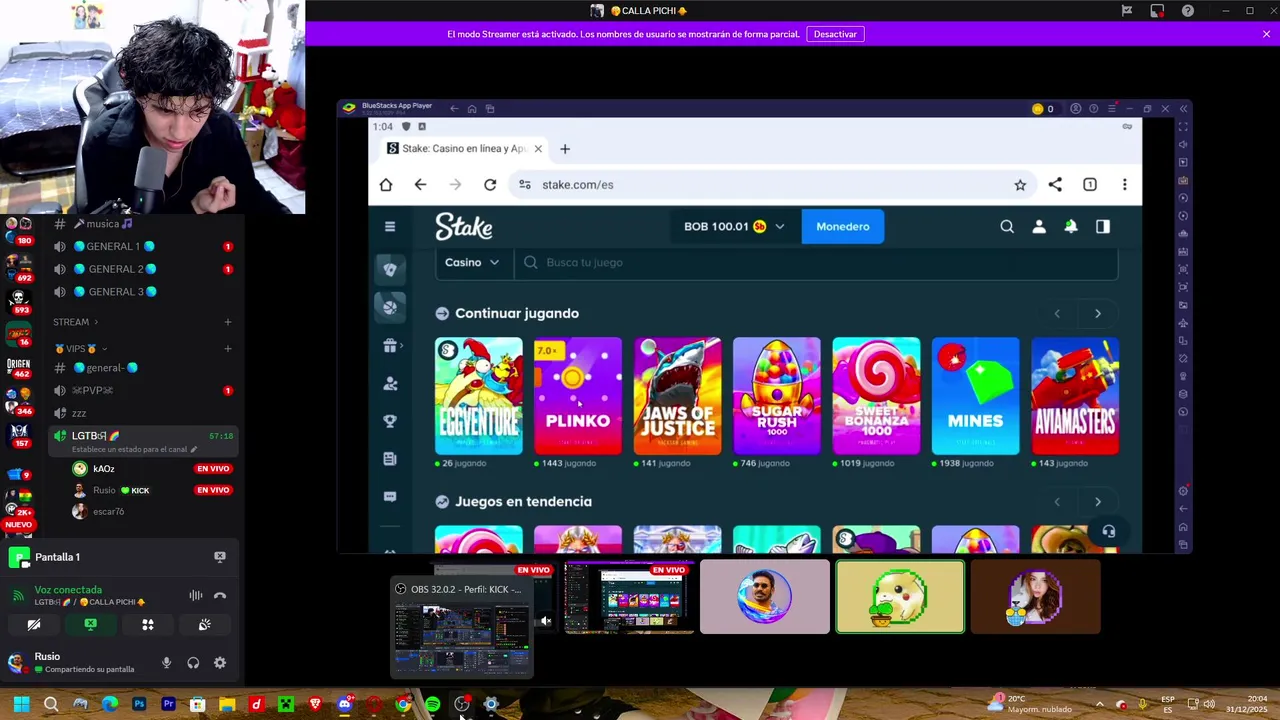The width and height of the screenshot is (1280, 720).
Task: Go to browser home page icon
Action: (386, 184)
